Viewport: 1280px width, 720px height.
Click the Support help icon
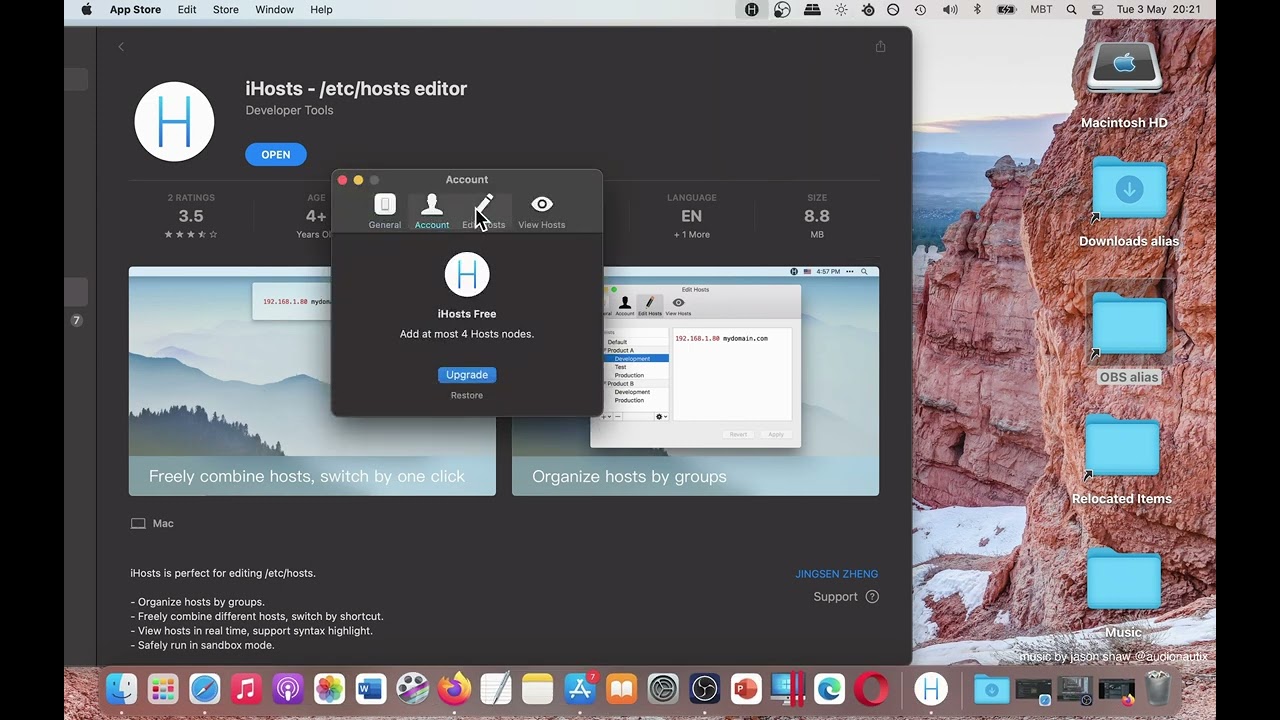pos(872,597)
